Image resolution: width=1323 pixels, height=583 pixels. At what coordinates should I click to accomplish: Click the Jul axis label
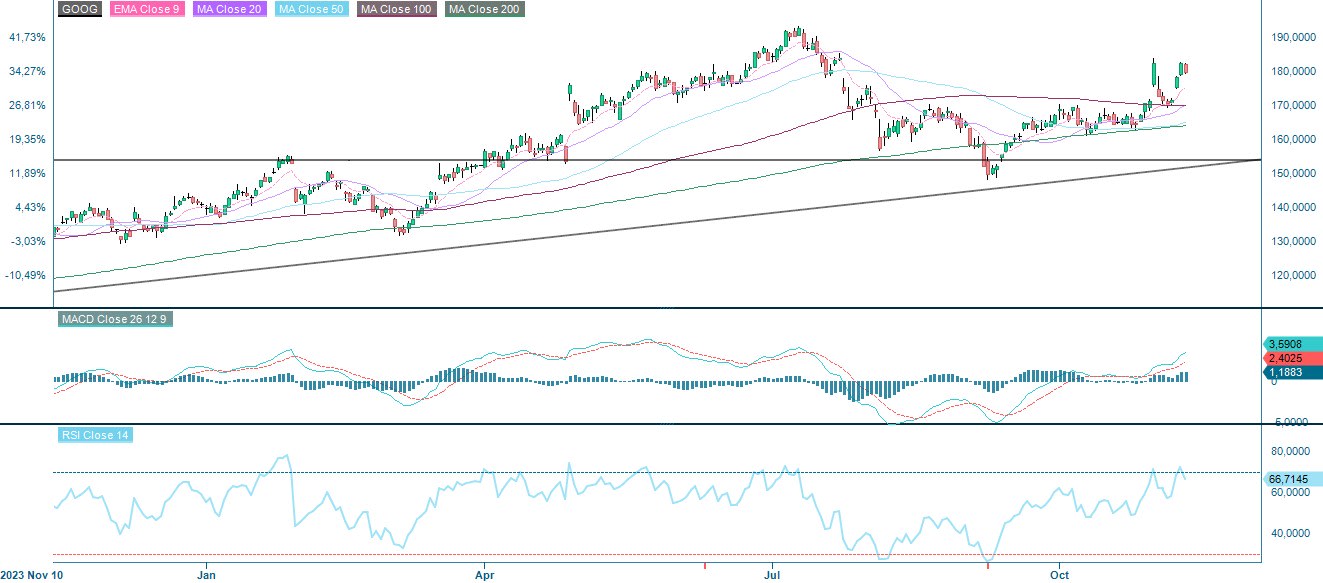[x=771, y=576]
